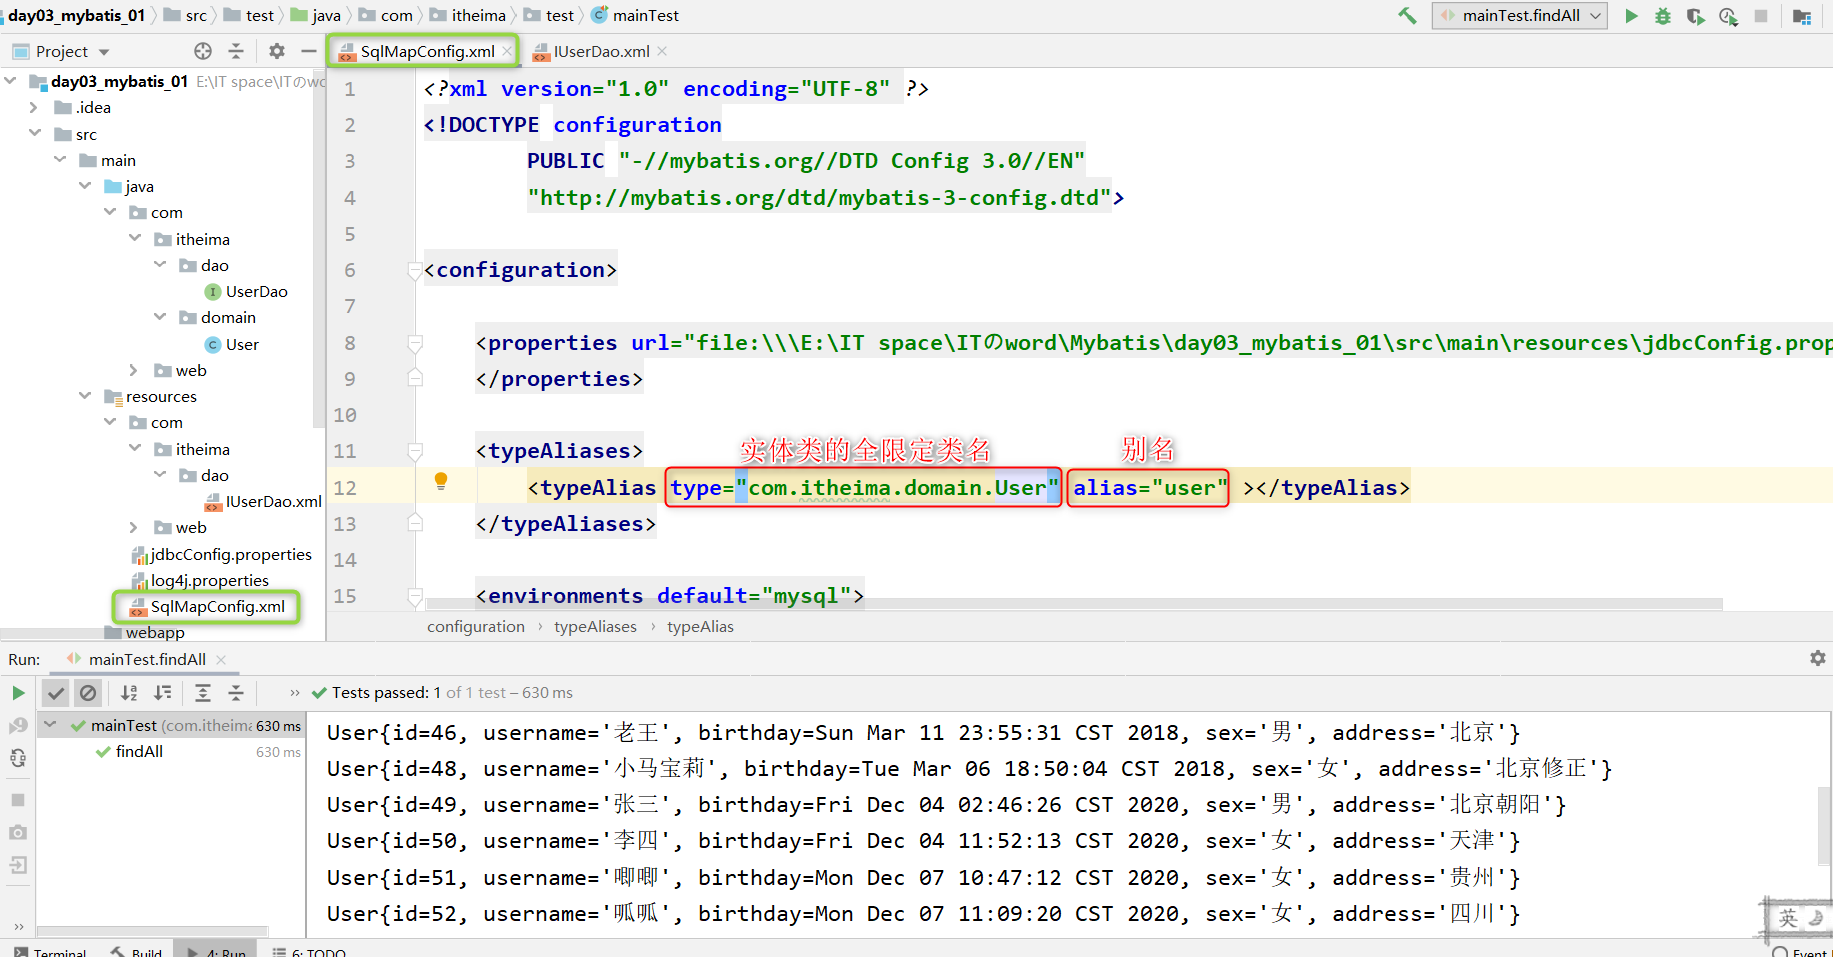Viewport: 1833px width, 957px height.
Task: Hide the Project tool window
Action: pyautogui.click(x=309, y=51)
